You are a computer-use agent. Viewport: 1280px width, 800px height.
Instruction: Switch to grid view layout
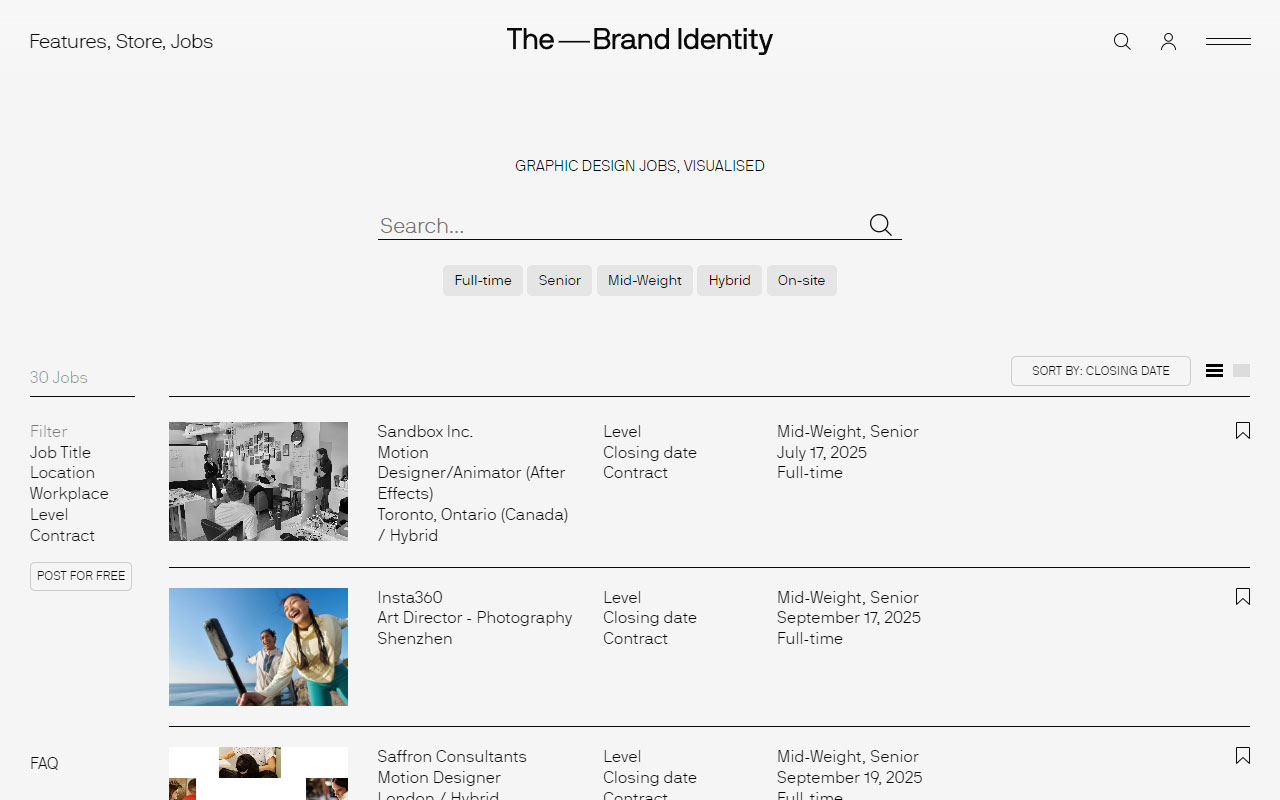(x=1241, y=370)
